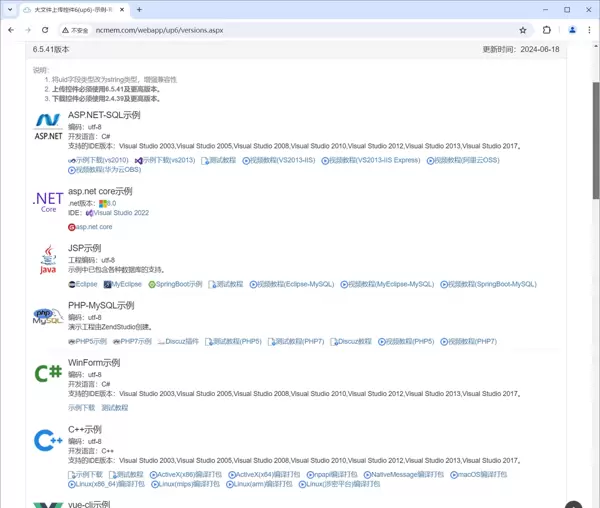Open a new browser tab
Image resolution: width=600 pixels, height=508 pixels.
139,9
